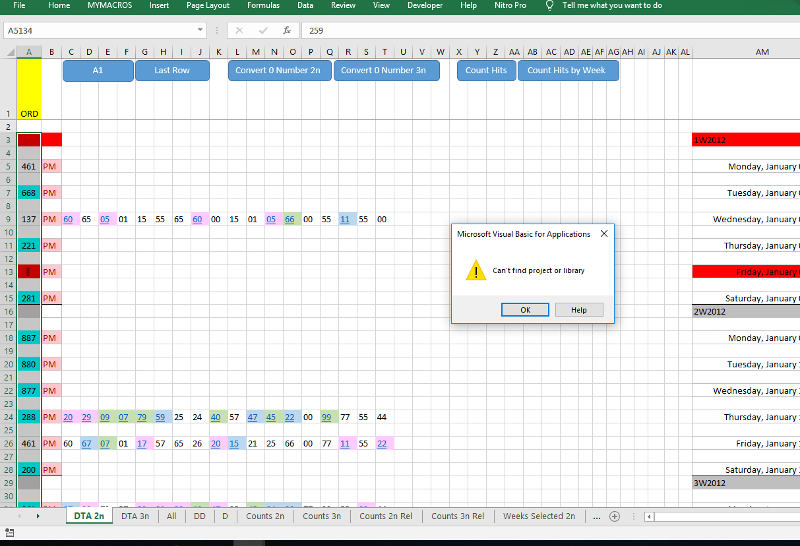Click the hyperlinked 22 at row 26 end
Viewport: 800px width, 546px height.
click(x=382, y=443)
